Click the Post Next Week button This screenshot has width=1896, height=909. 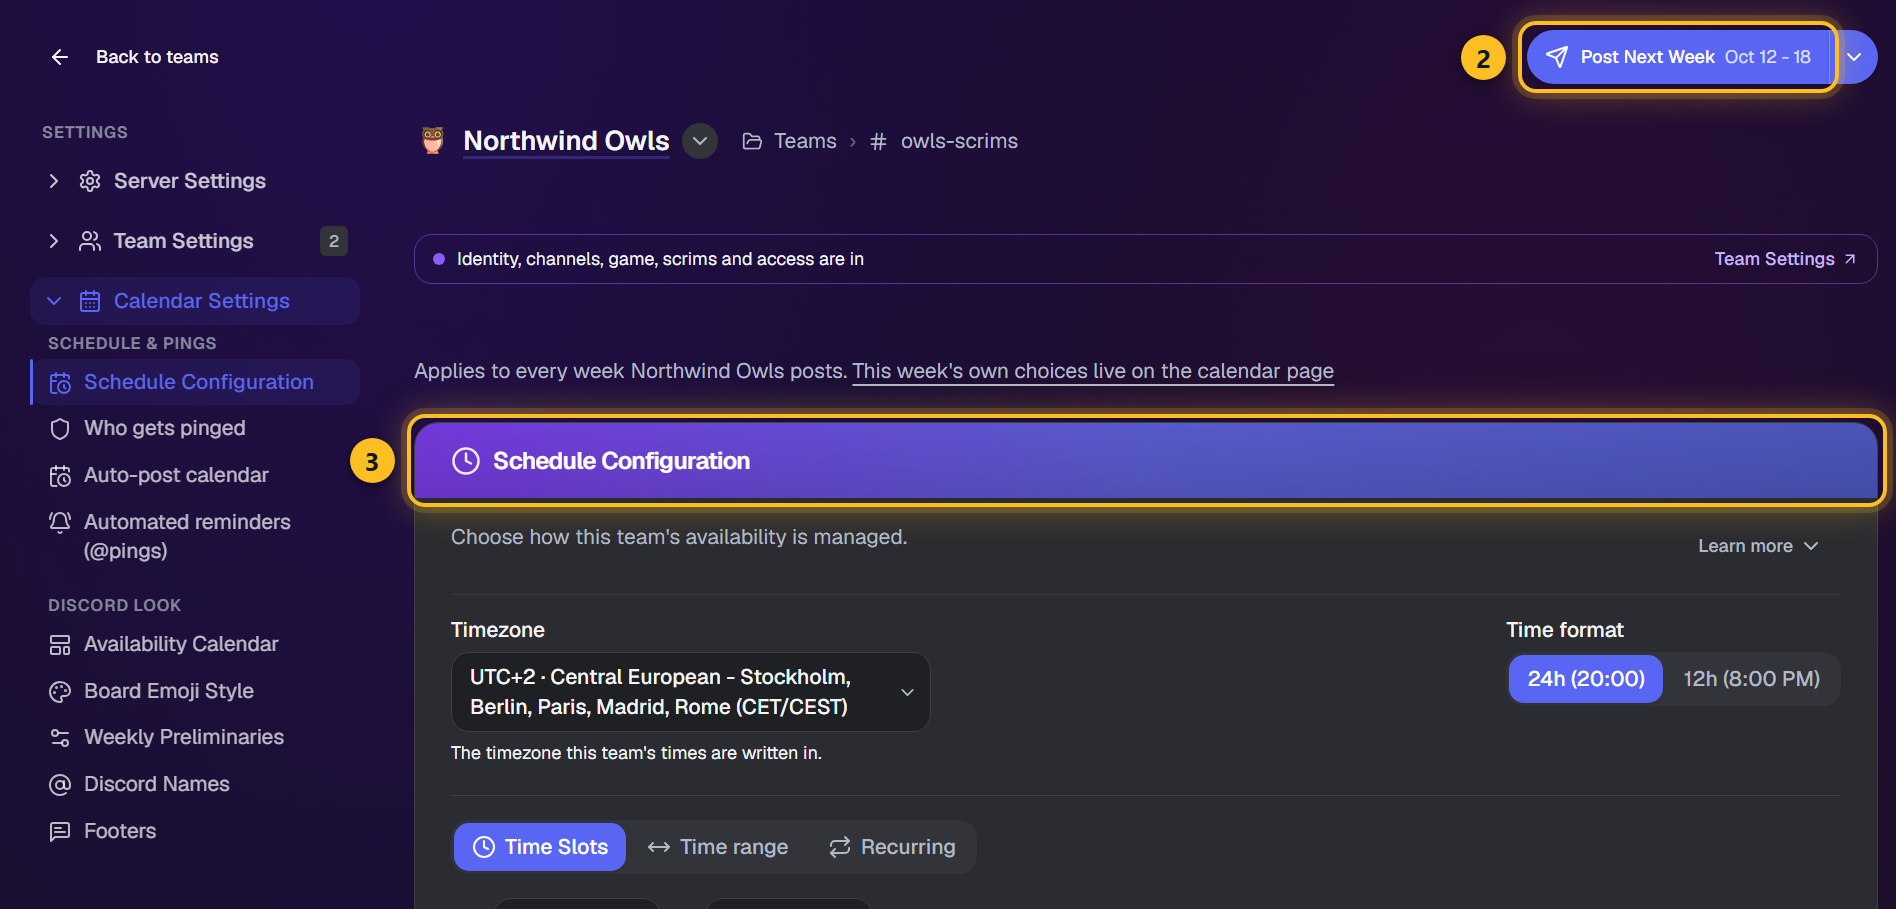point(1679,57)
